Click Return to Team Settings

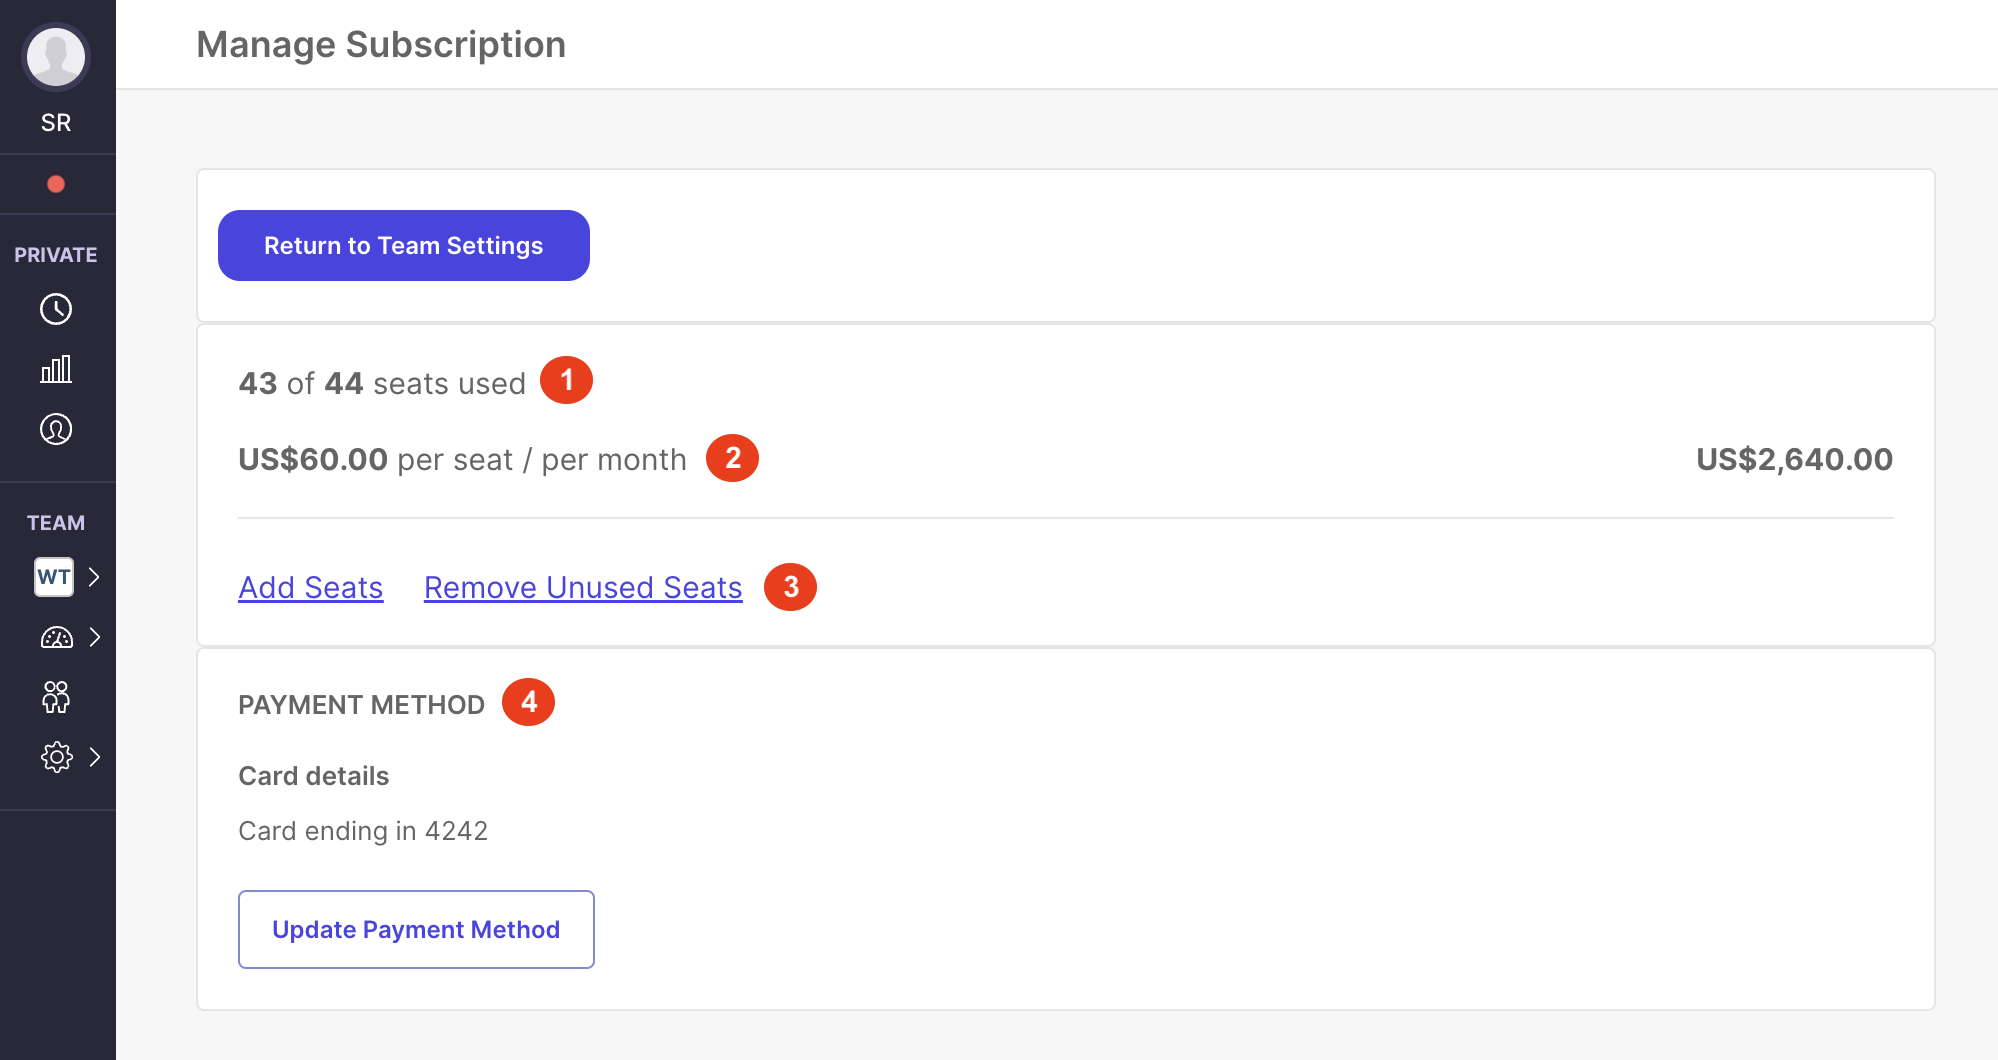coord(403,245)
